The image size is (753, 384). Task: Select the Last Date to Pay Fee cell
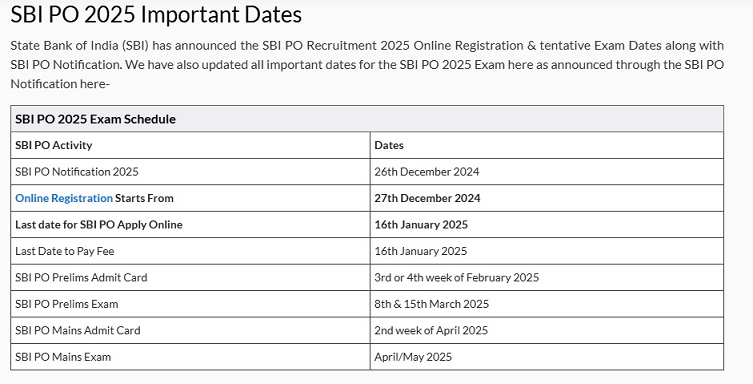pyautogui.click(x=190, y=251)
